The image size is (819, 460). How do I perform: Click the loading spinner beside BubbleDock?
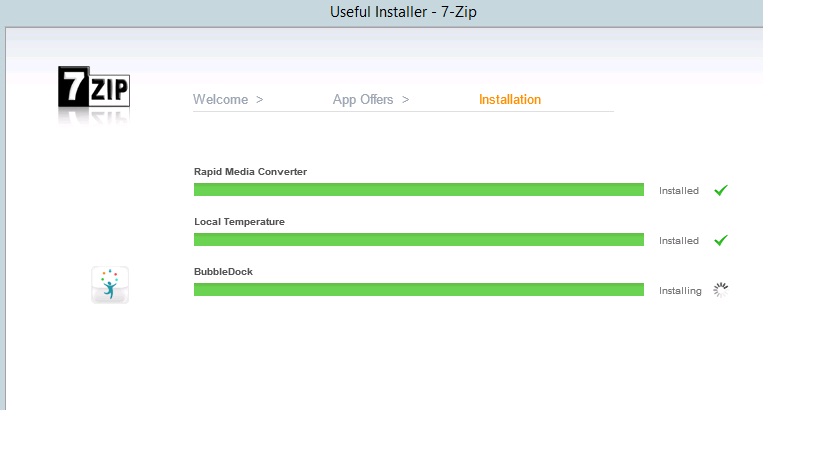pos(720,290)
